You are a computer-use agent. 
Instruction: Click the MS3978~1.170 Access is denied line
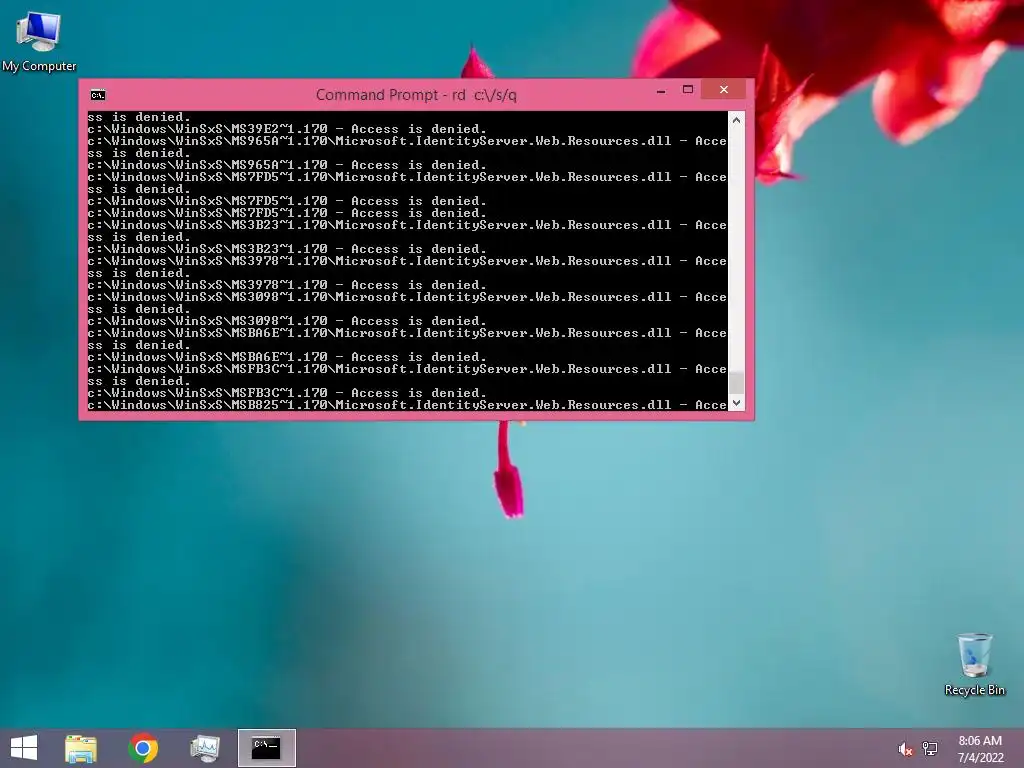287,285
